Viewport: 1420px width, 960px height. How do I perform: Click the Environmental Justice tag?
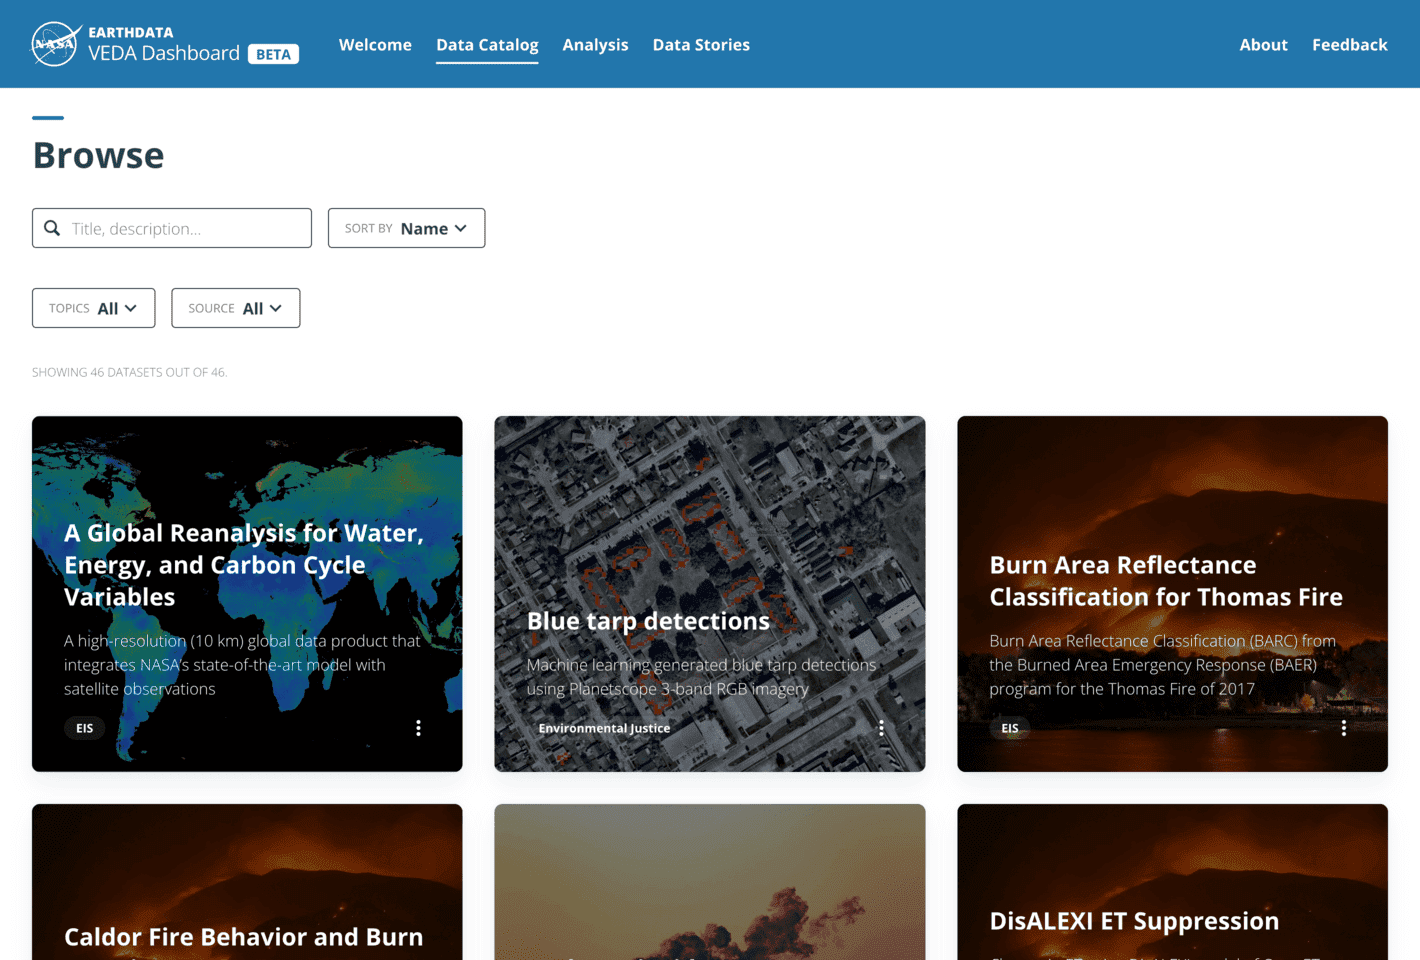[604, 728]
